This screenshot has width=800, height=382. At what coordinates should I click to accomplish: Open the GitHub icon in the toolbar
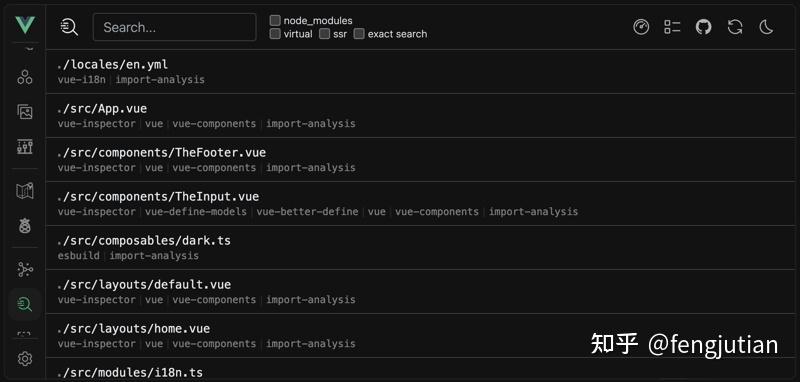coord(704,27)
